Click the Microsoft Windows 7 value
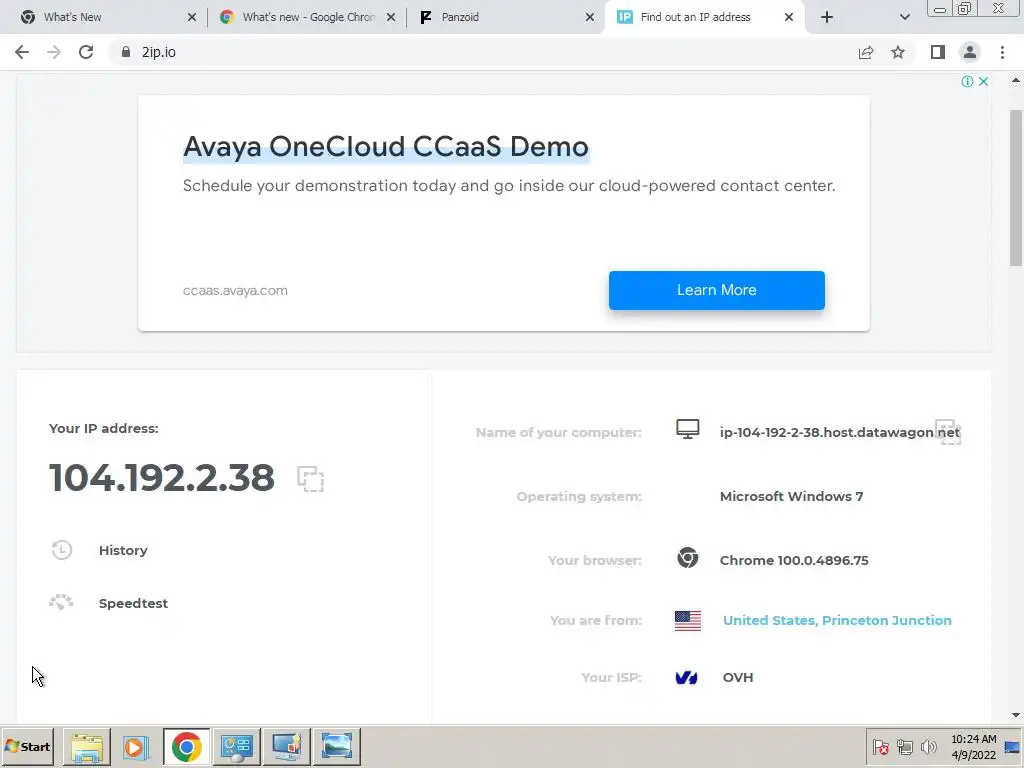The height and width of the screenshot is (768, 1024). click(792, 496)
